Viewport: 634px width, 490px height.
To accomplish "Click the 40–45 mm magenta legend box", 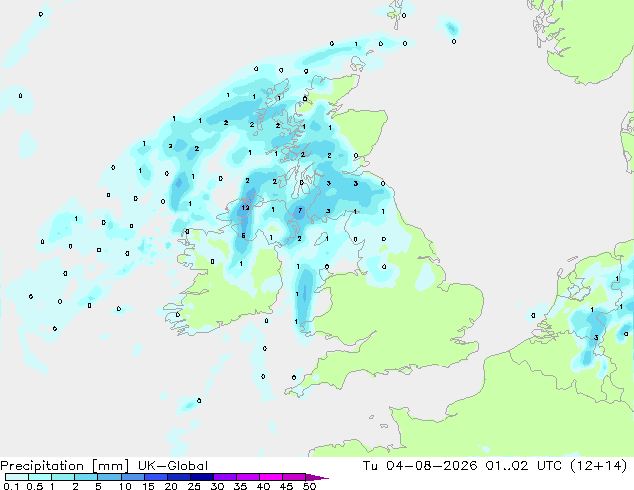I will [271, 477].
